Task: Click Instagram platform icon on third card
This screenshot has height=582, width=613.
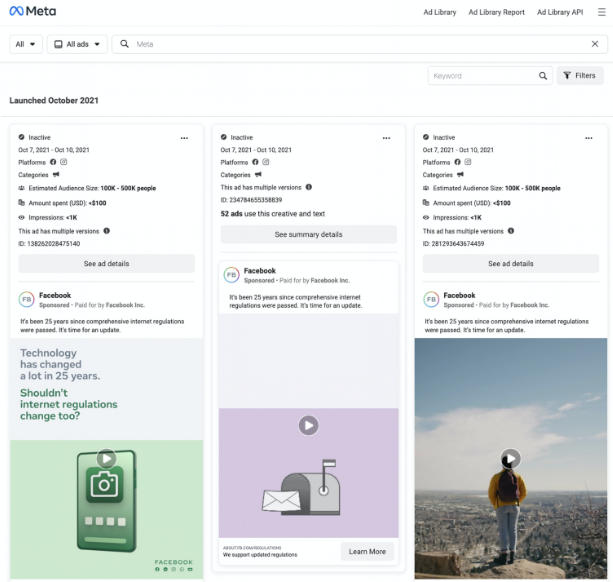Action: click(468, 162)
